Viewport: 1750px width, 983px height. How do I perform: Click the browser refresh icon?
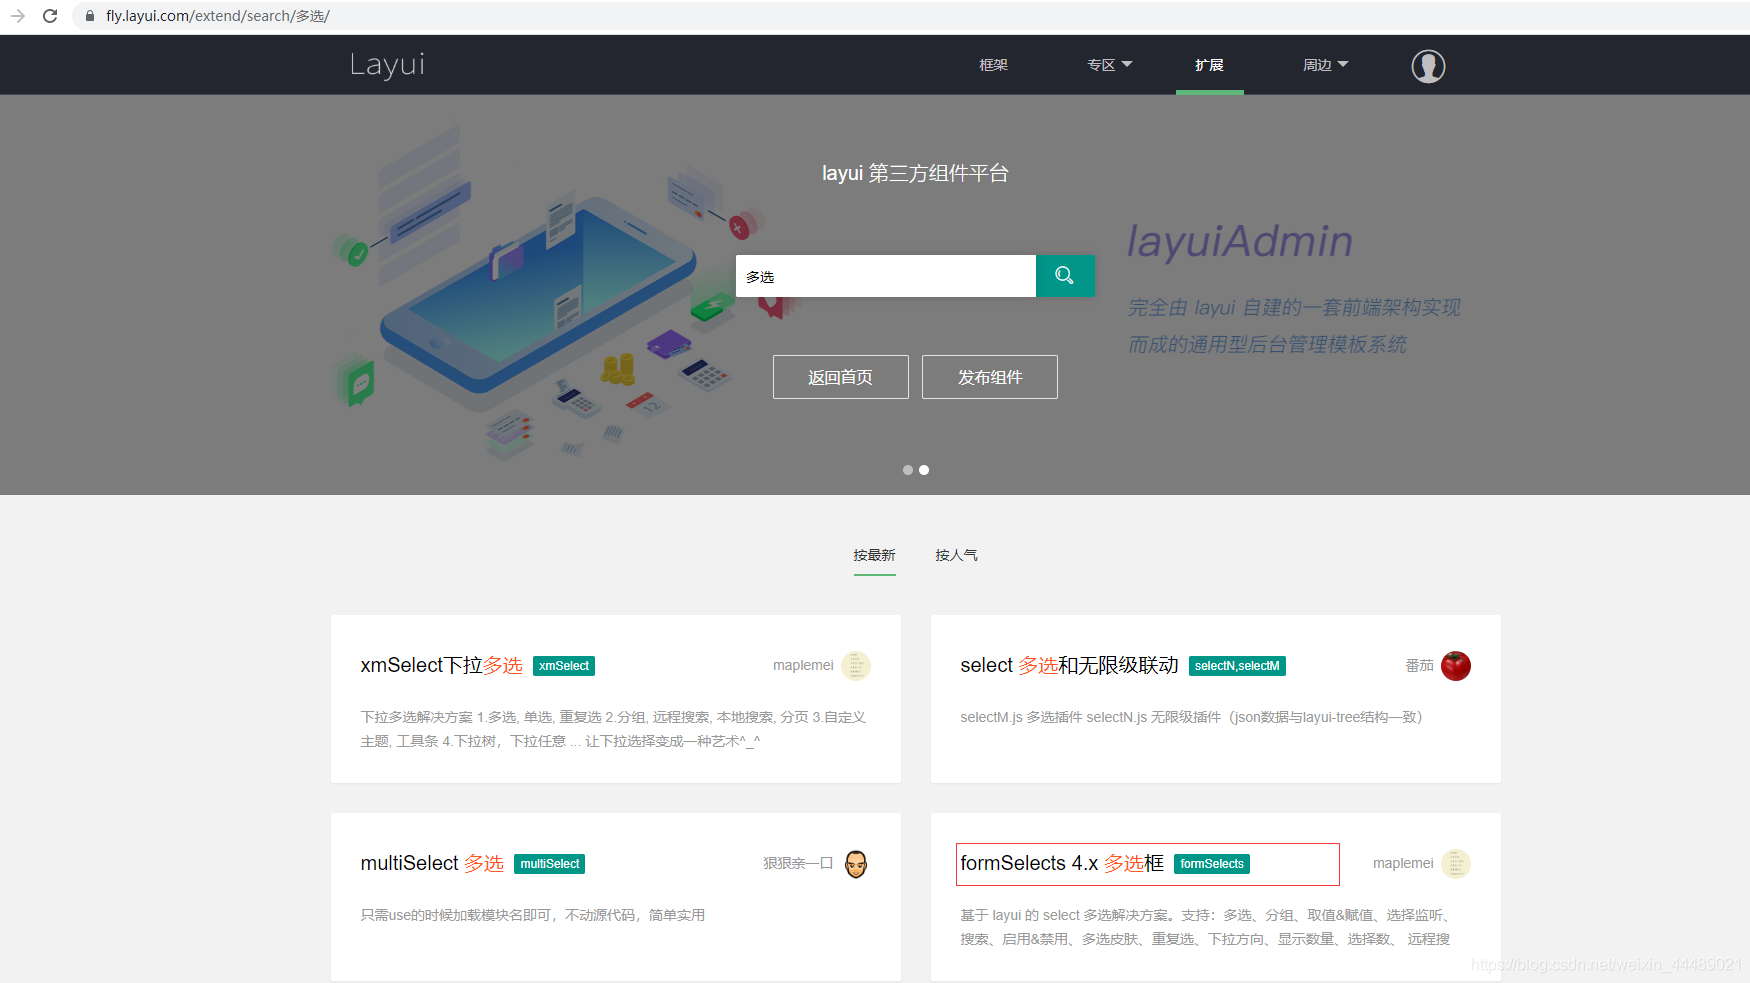click(50, 16)
